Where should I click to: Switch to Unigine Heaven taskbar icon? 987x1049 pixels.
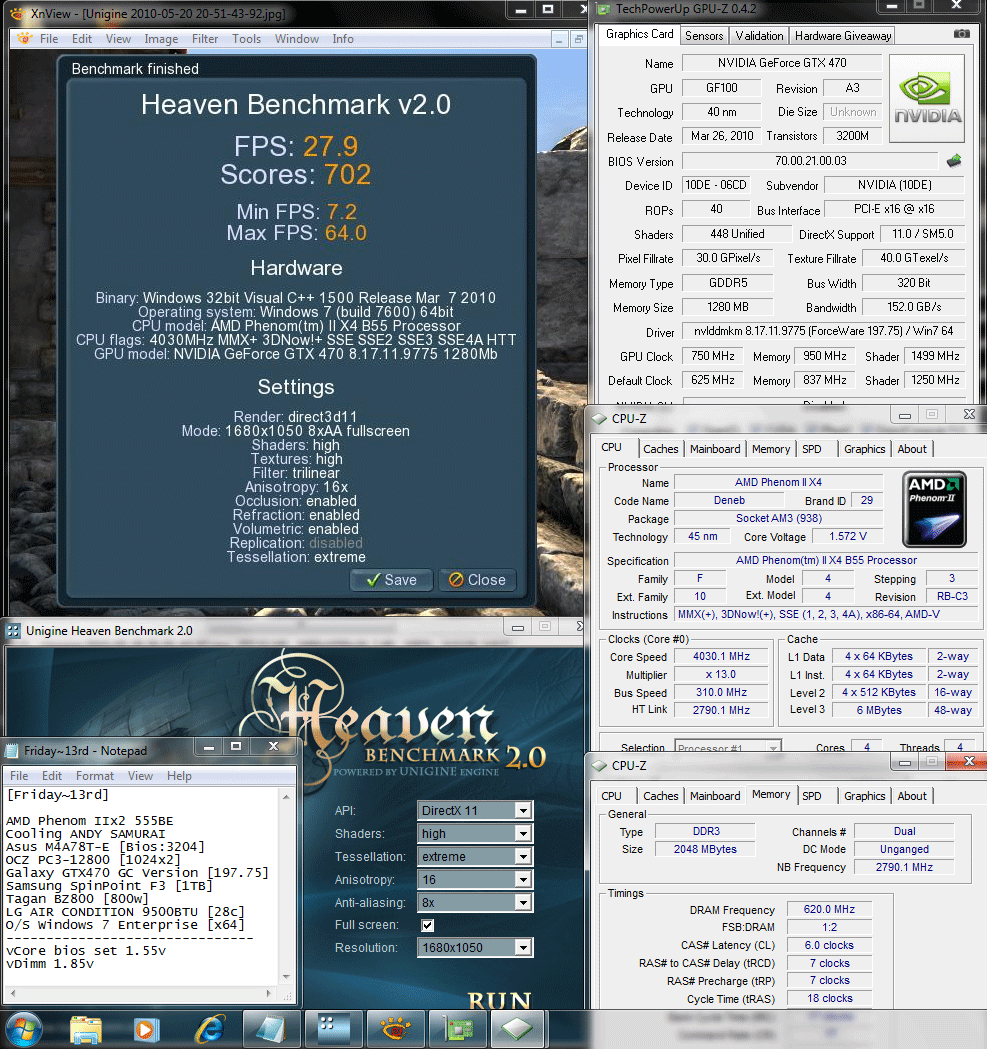pyautogui.click(x=334, y=1029)
